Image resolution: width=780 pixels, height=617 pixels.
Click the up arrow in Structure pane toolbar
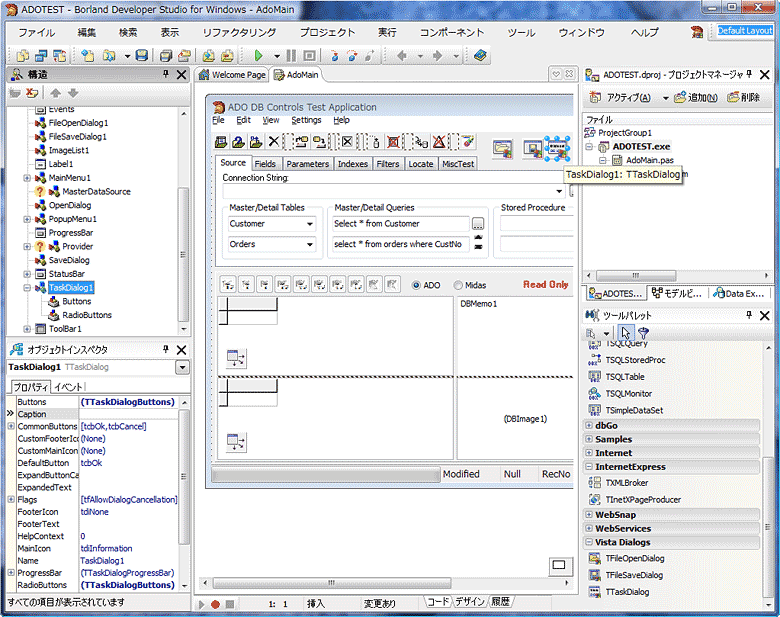coord(55,93)
